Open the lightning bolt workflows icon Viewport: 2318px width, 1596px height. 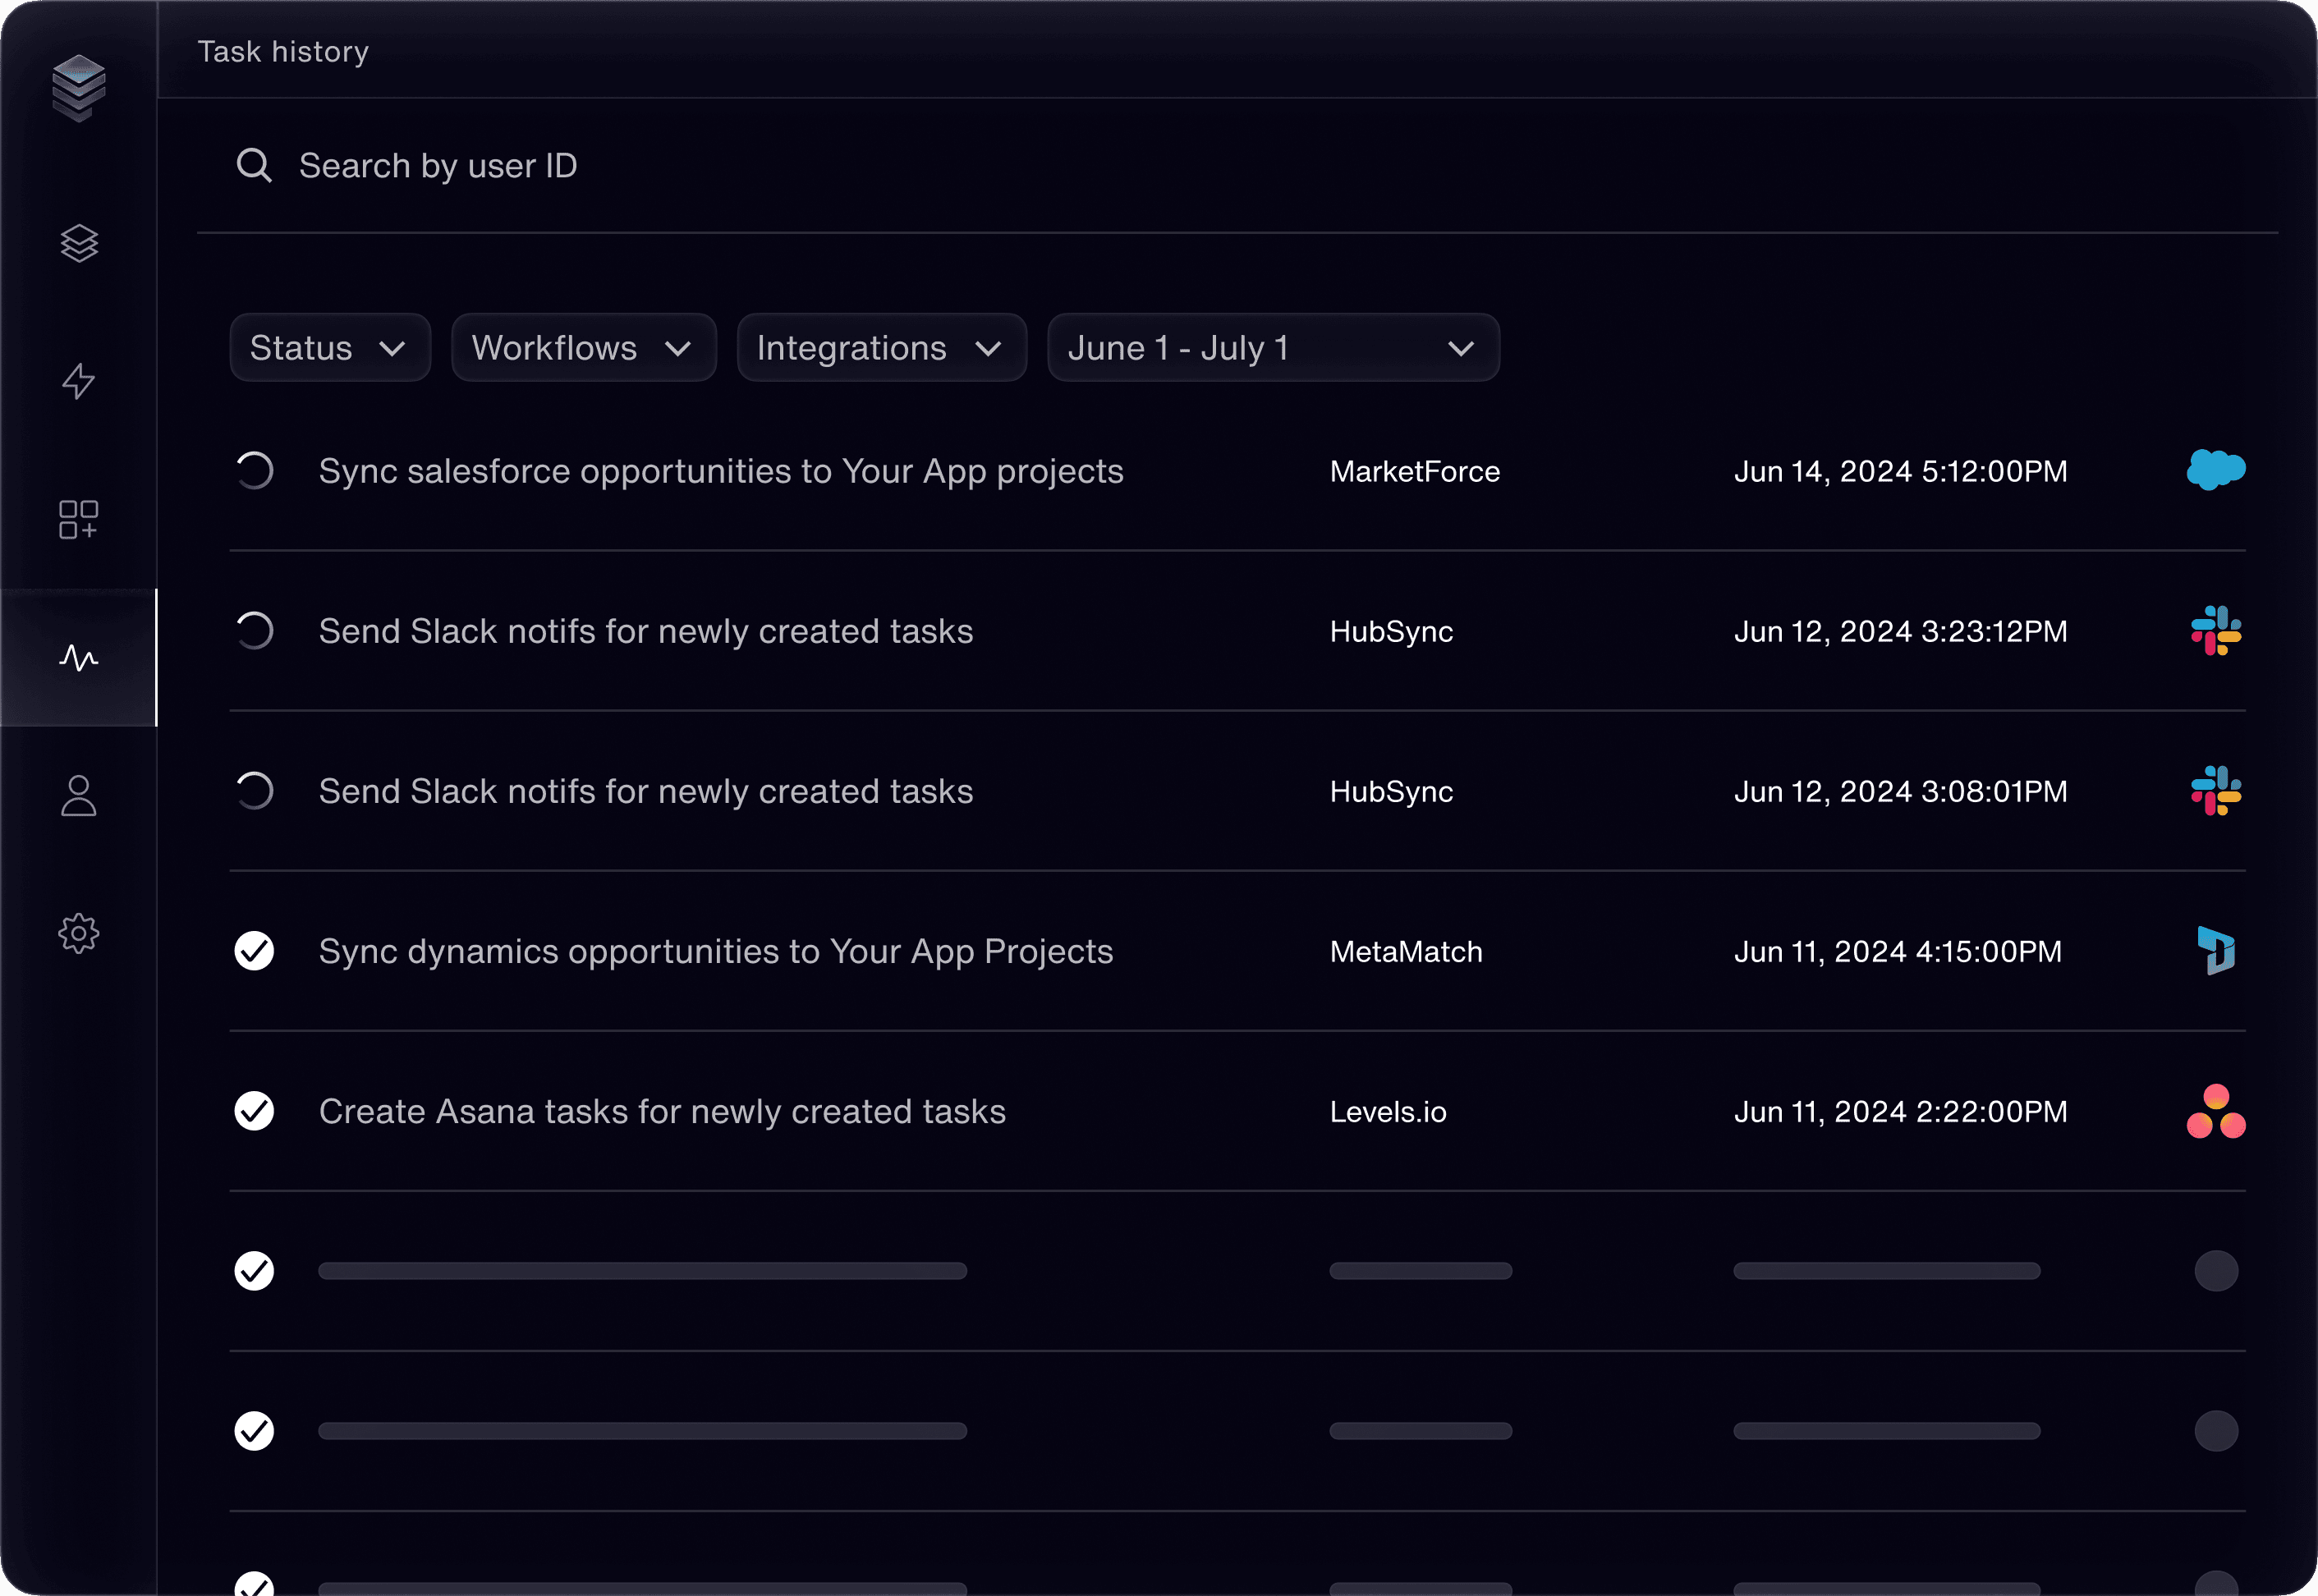pos(79,381)
